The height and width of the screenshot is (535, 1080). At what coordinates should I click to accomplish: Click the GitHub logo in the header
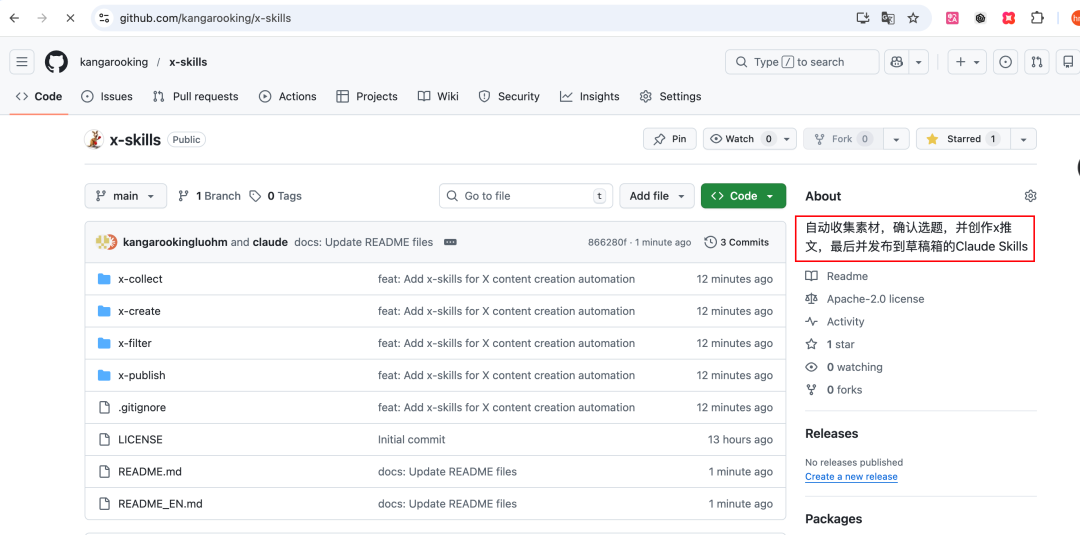(56, 62)
